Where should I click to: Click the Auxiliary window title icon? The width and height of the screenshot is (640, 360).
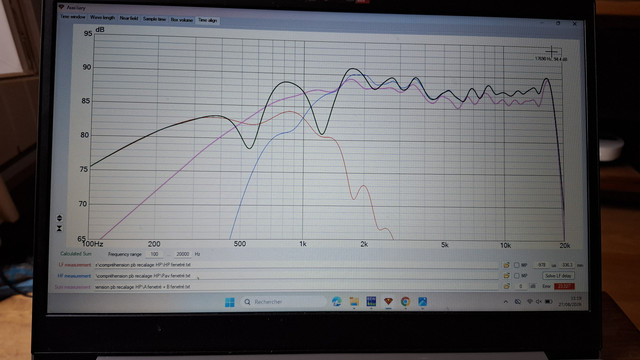[62, 7]
